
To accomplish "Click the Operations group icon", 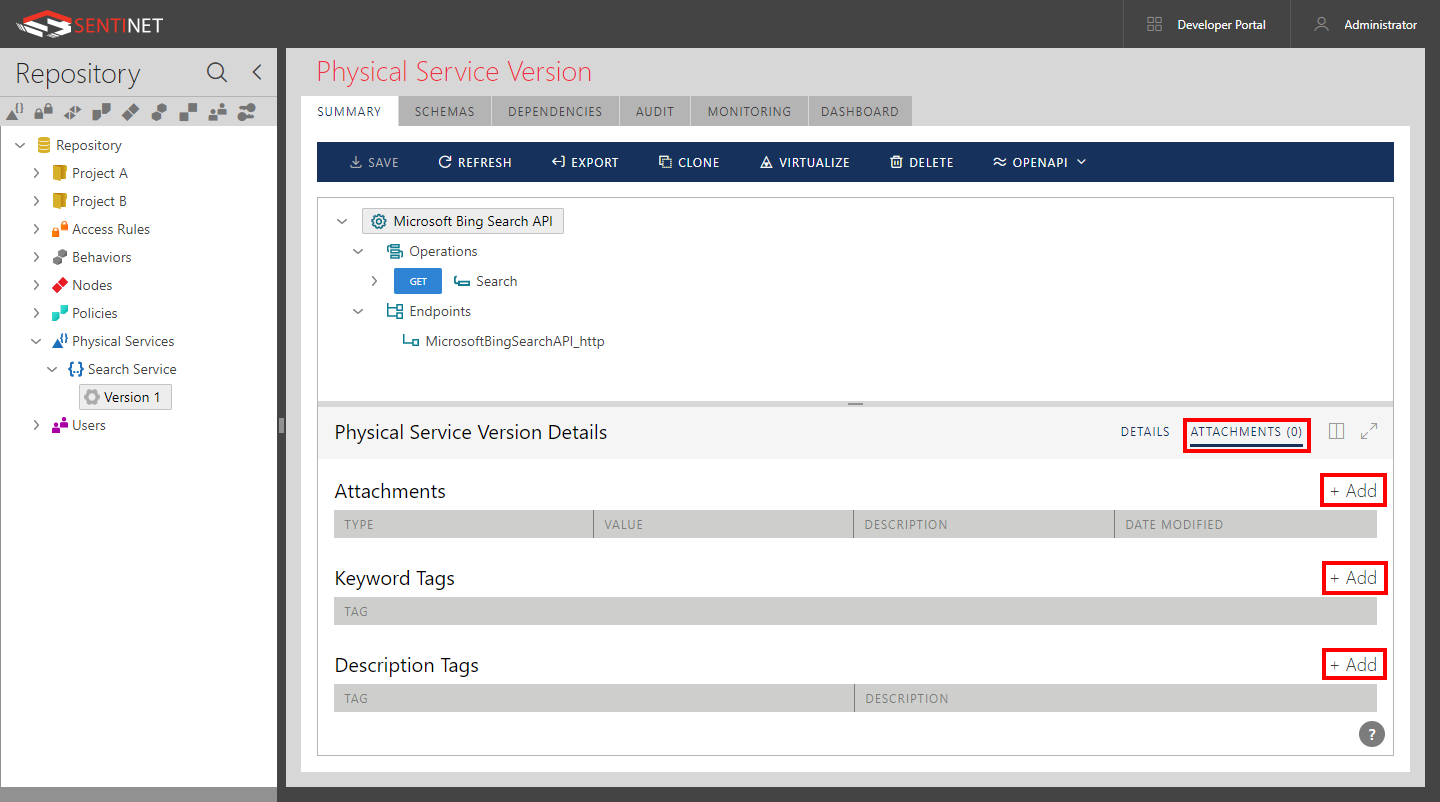I will [394, 251].
